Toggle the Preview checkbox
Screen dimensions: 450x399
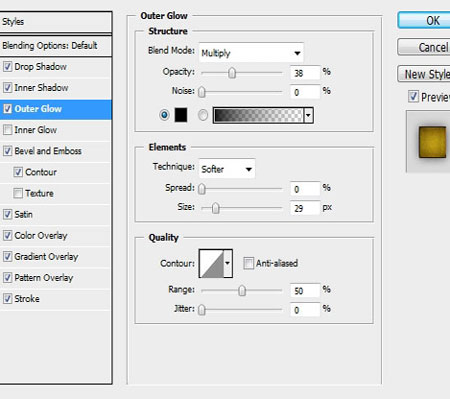pyautogui.click(x=413, y=96)
